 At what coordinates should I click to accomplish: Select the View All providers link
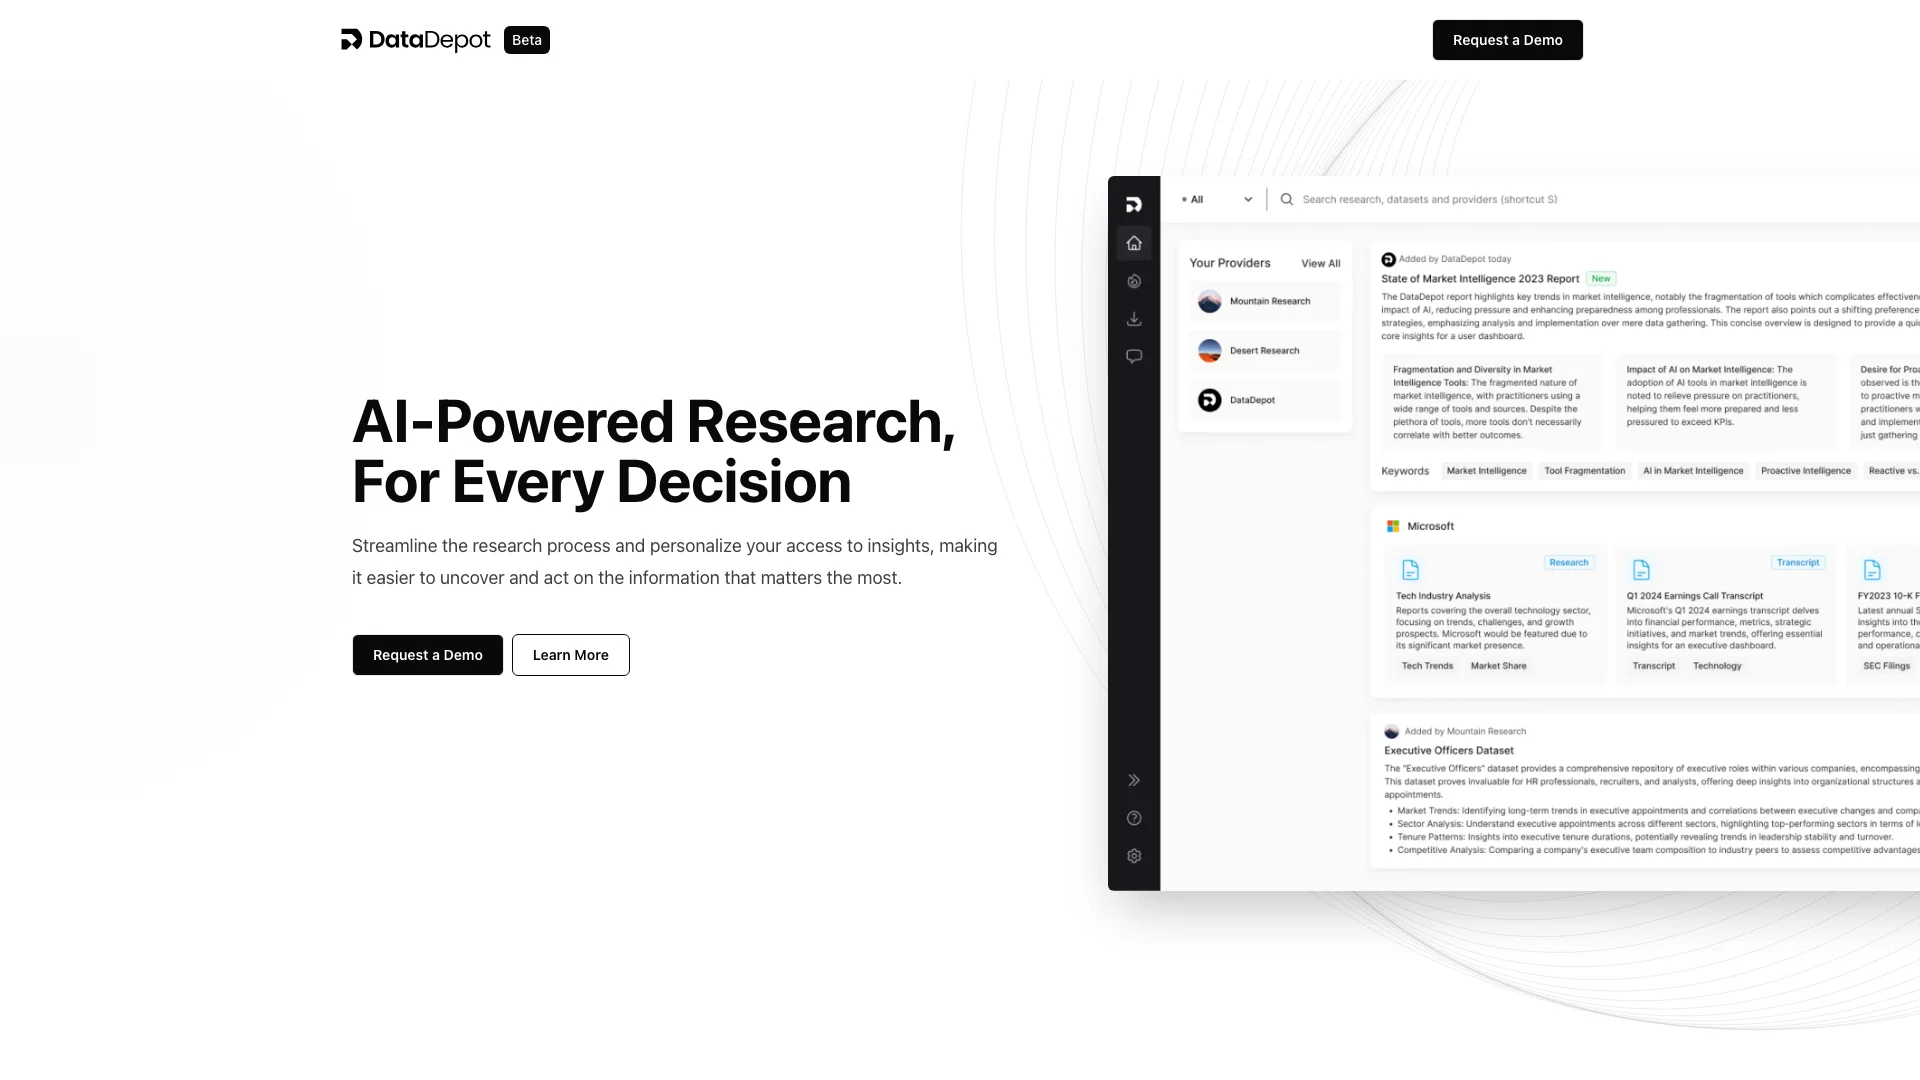(x=1320, y=262)
